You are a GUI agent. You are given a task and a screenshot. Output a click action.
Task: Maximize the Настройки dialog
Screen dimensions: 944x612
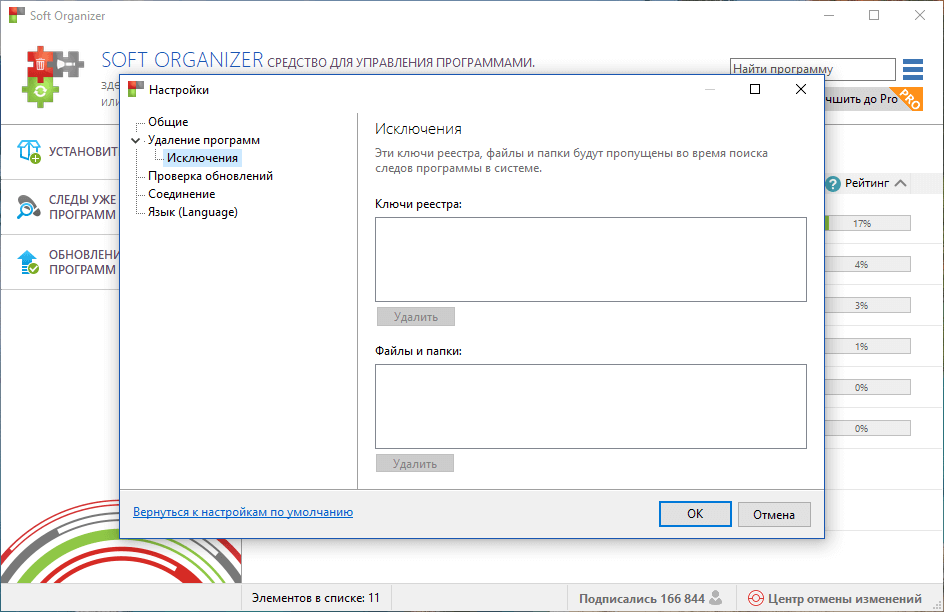754,89
